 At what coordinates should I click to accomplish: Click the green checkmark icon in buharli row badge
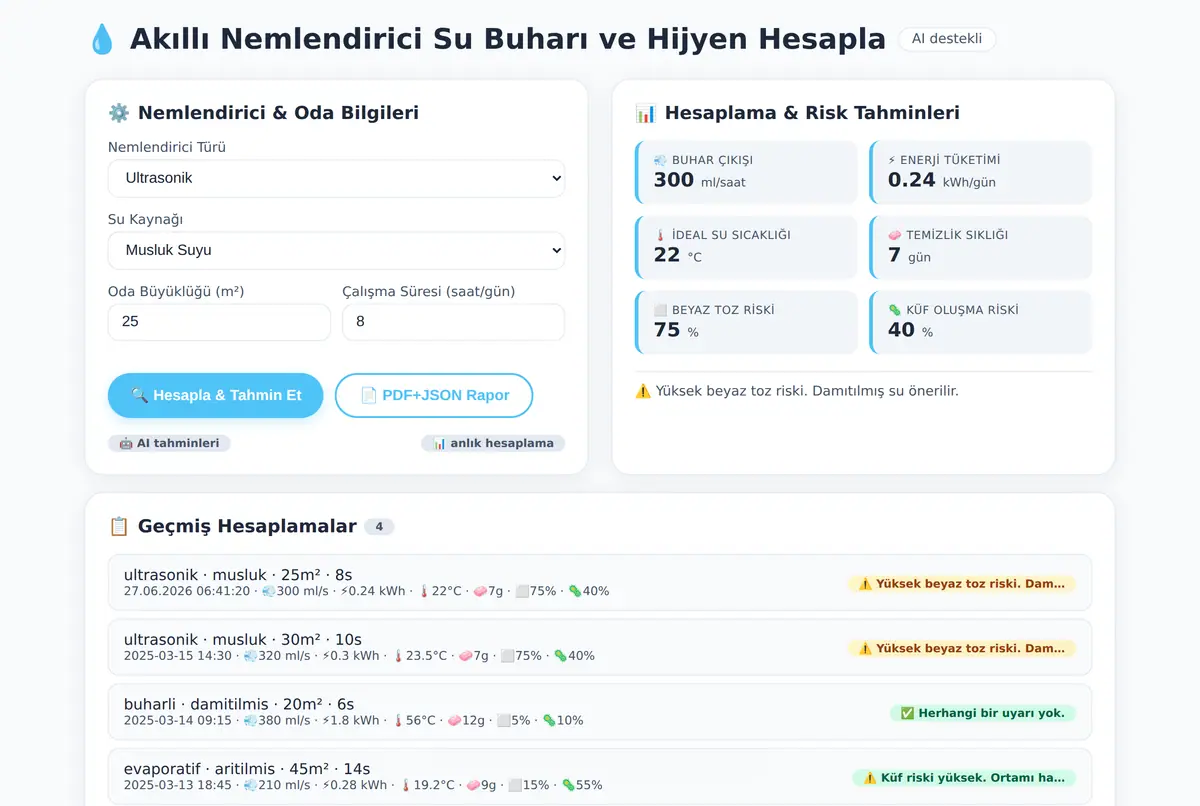pyautogui.click(x=907, y=713)
